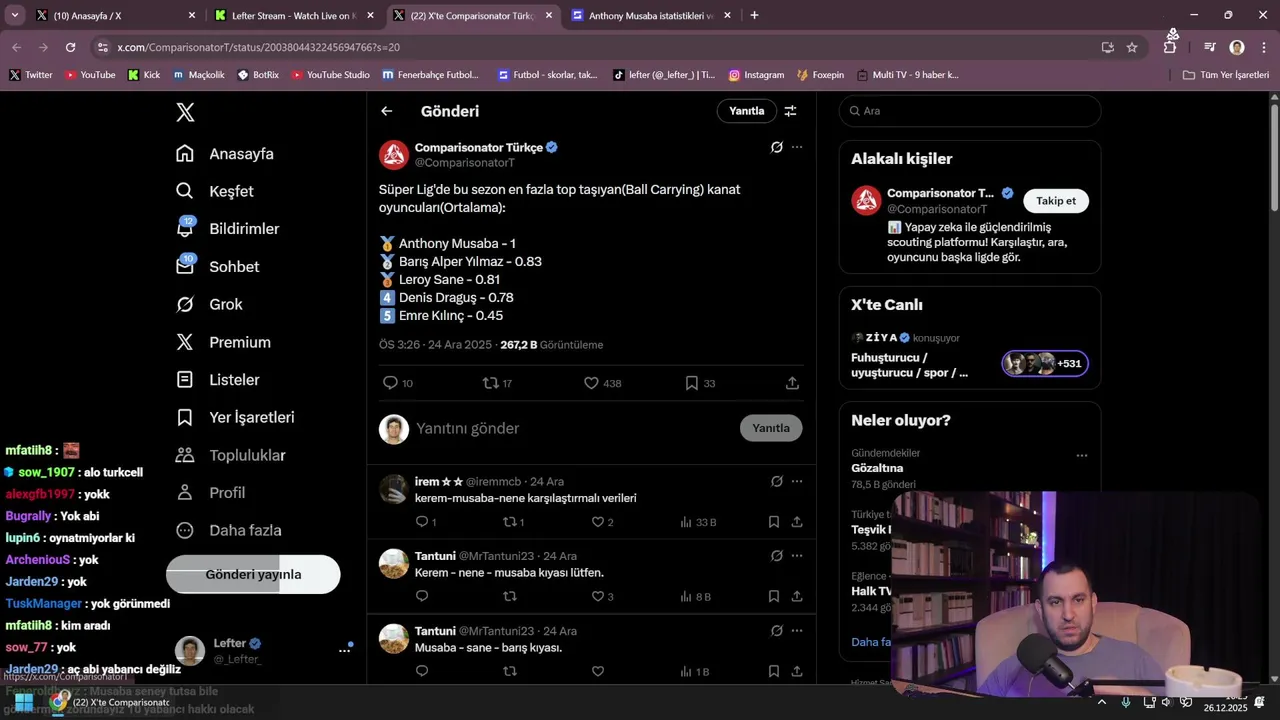Open Premium page

(223, 342)
